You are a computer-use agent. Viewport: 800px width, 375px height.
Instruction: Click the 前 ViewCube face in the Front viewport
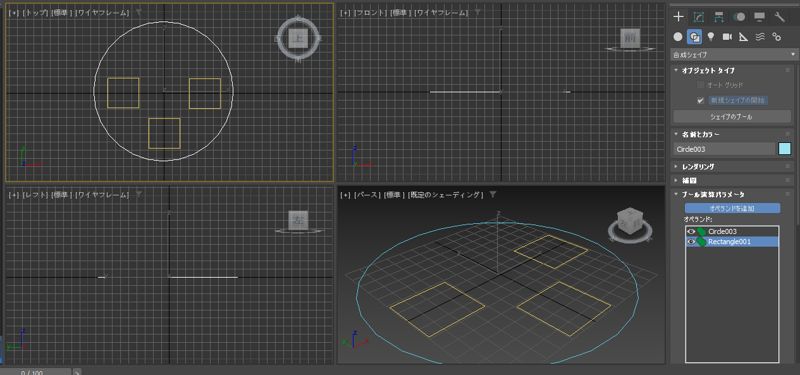pos(630,38)
